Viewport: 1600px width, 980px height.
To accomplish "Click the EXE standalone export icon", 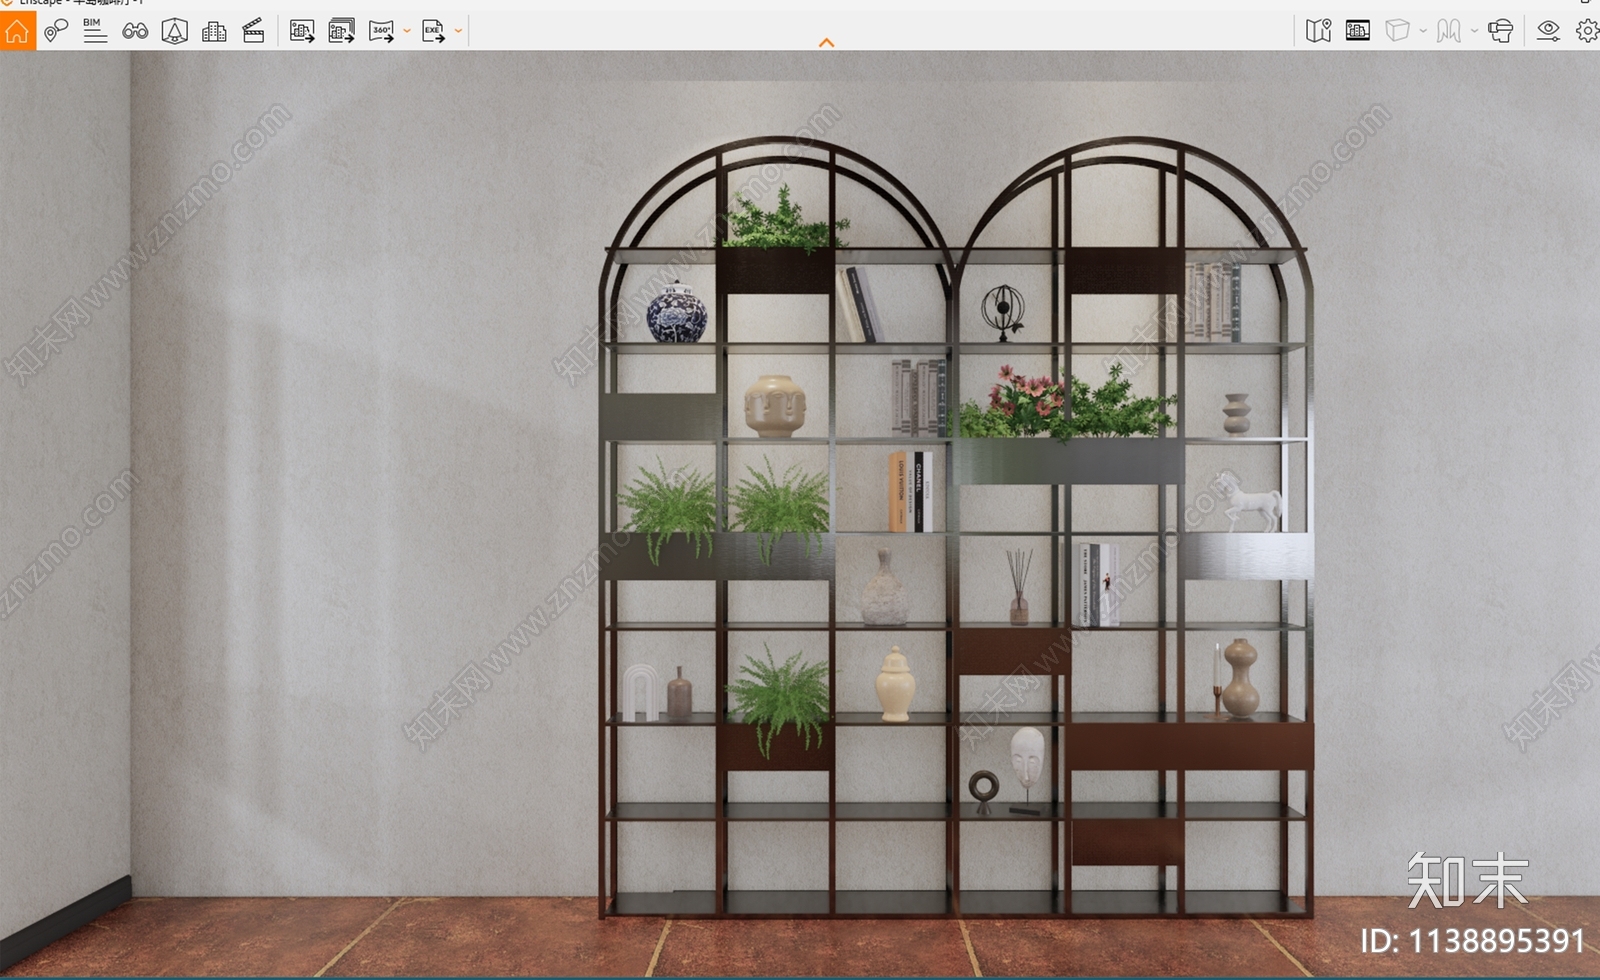I will pos(434,31).
